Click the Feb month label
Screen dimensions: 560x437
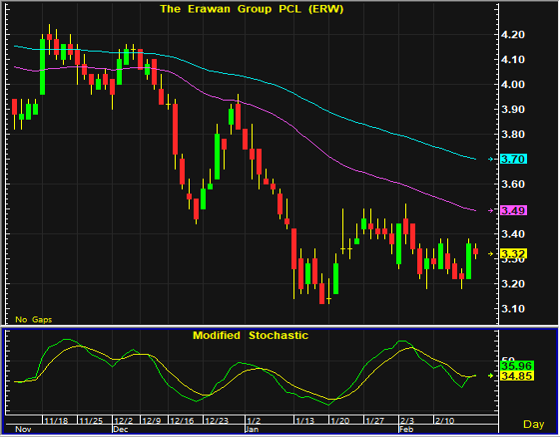pyautogui.click(x=406, y=429)
